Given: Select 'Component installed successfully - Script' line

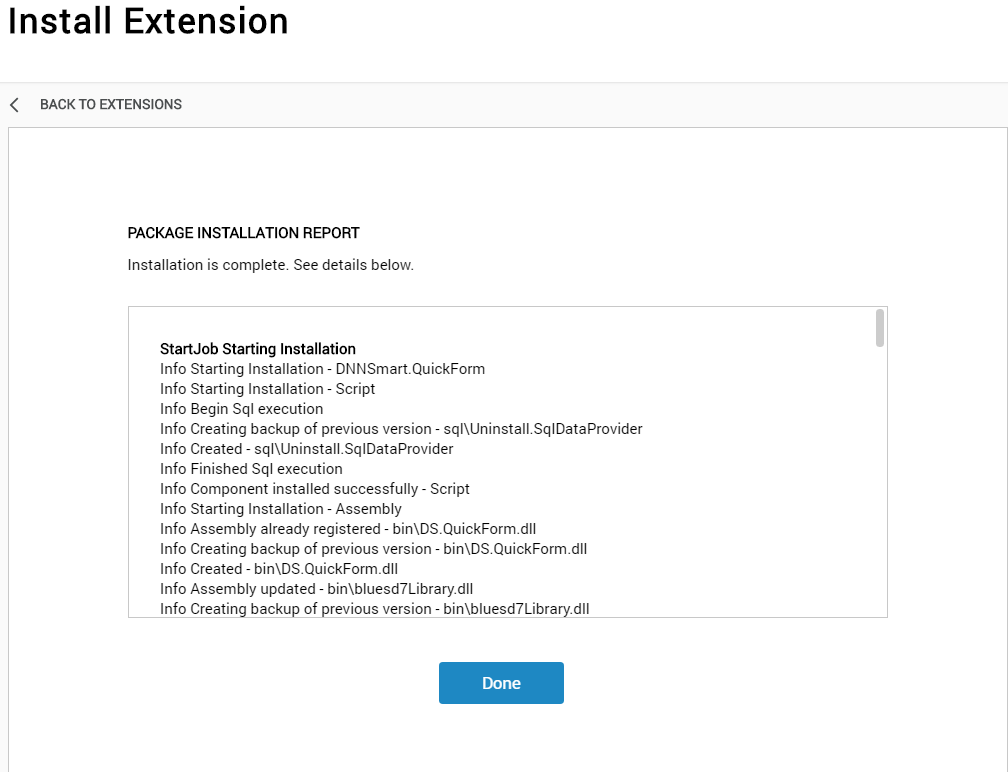Looking at the screenshot, I should (x=315, y=489).
